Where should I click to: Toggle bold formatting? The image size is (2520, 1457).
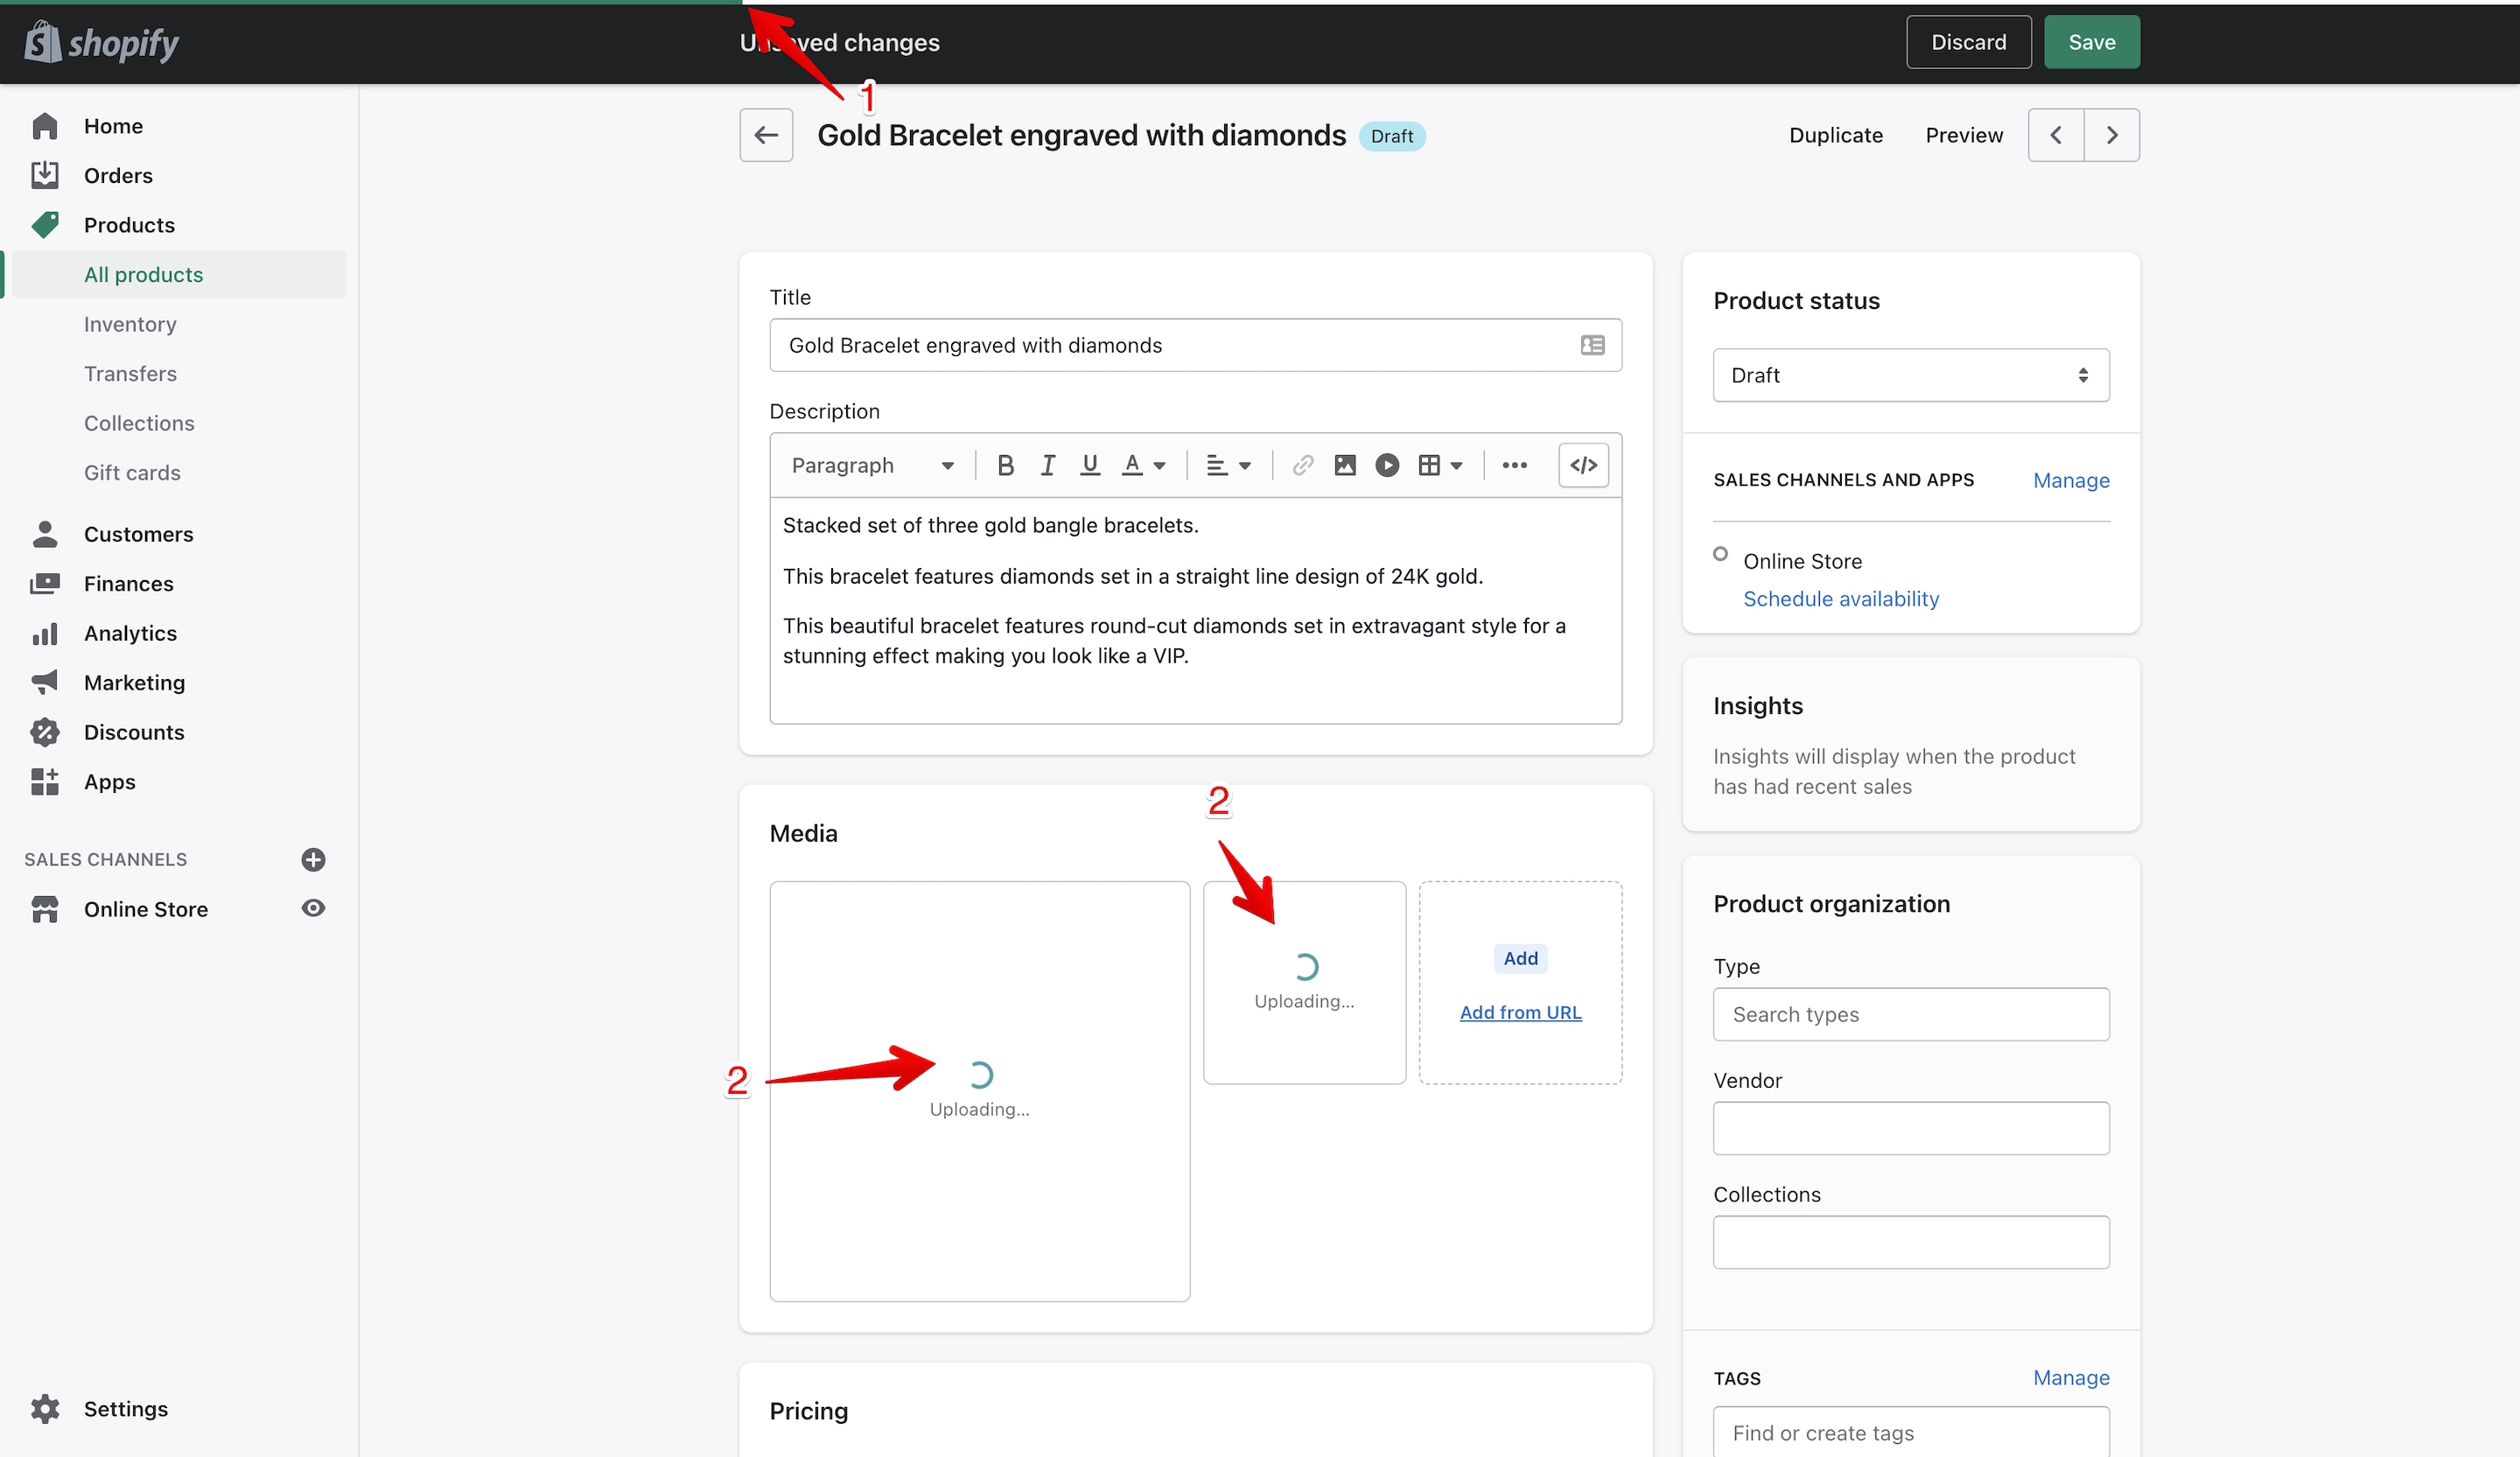(x=1005, y=465)
